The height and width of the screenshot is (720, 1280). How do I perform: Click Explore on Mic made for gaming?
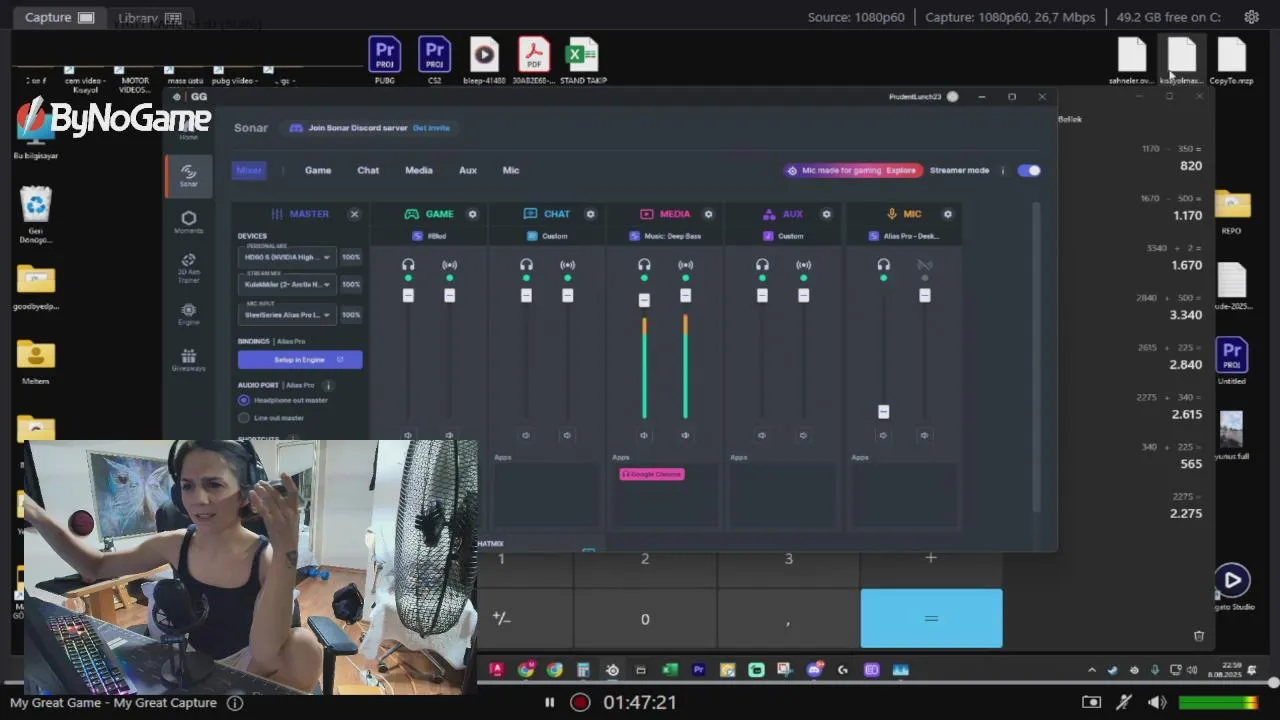pyautogui.click(x=901, y=170)
